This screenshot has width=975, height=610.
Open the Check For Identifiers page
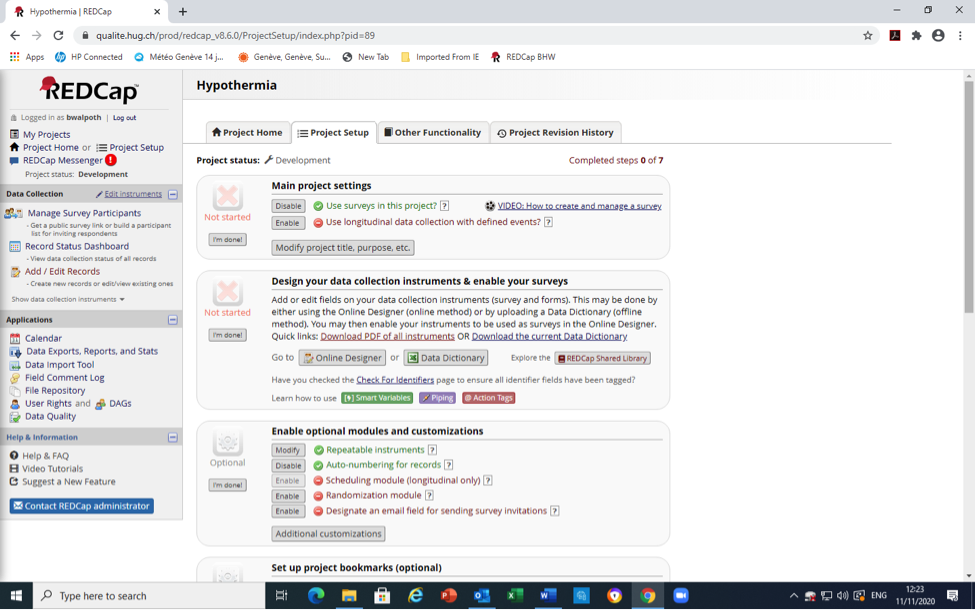[x=395, y=380]
